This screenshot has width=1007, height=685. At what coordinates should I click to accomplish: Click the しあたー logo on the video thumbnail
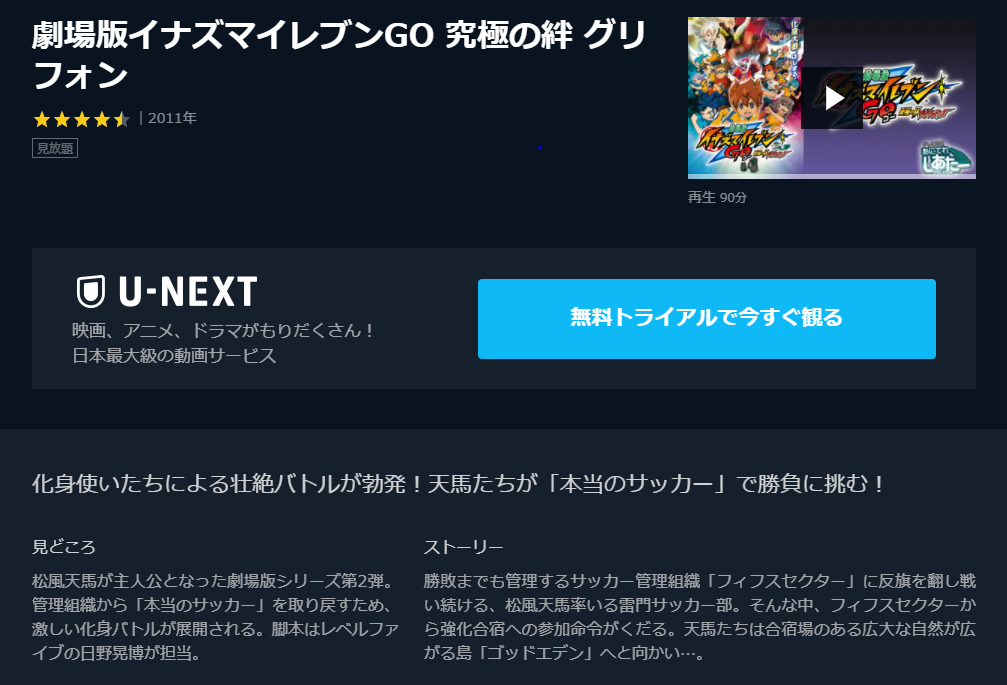point(945,158)
